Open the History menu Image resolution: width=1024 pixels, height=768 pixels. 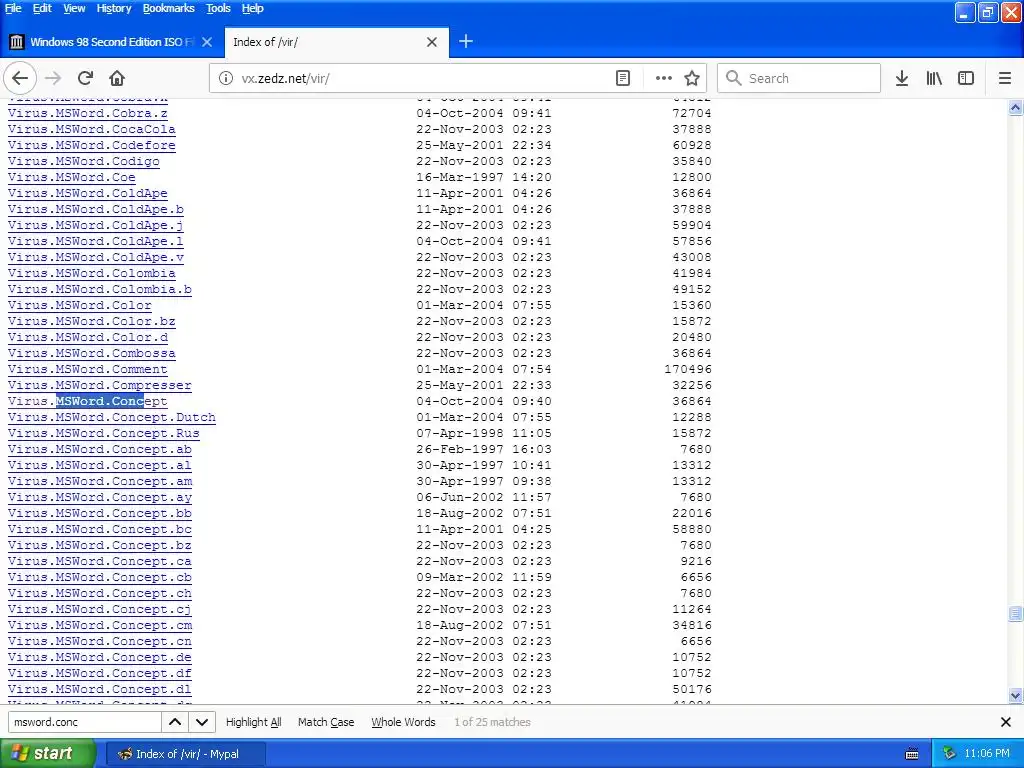pos(114,8)
